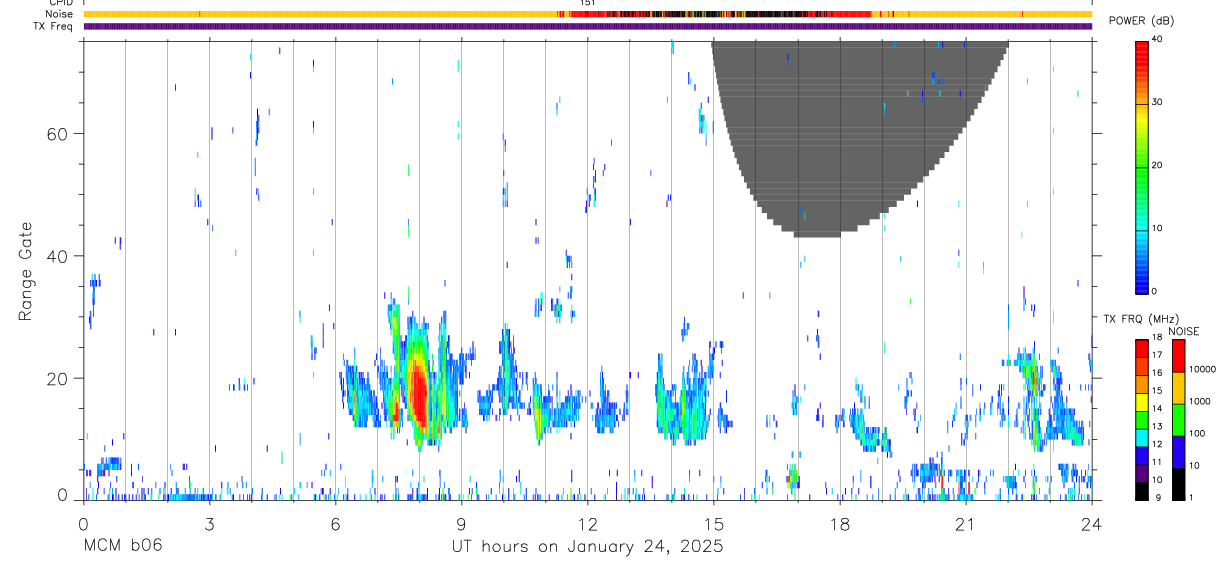Image resolution: width=1228 pixels, height=567 pixels.
Task: Click the purple TX Freq strip along the top
Action: pyautogui.click(x=587, y=26)
